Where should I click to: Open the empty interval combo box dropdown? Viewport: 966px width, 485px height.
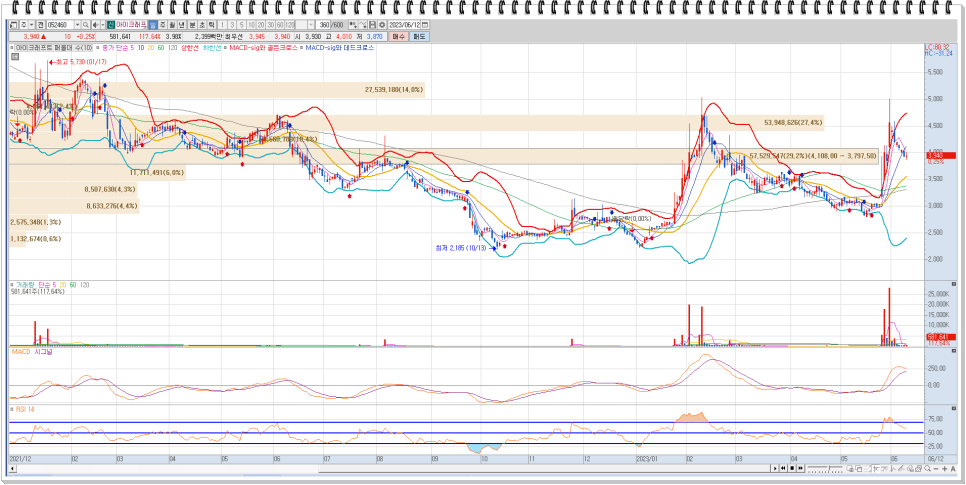point(311,25)
